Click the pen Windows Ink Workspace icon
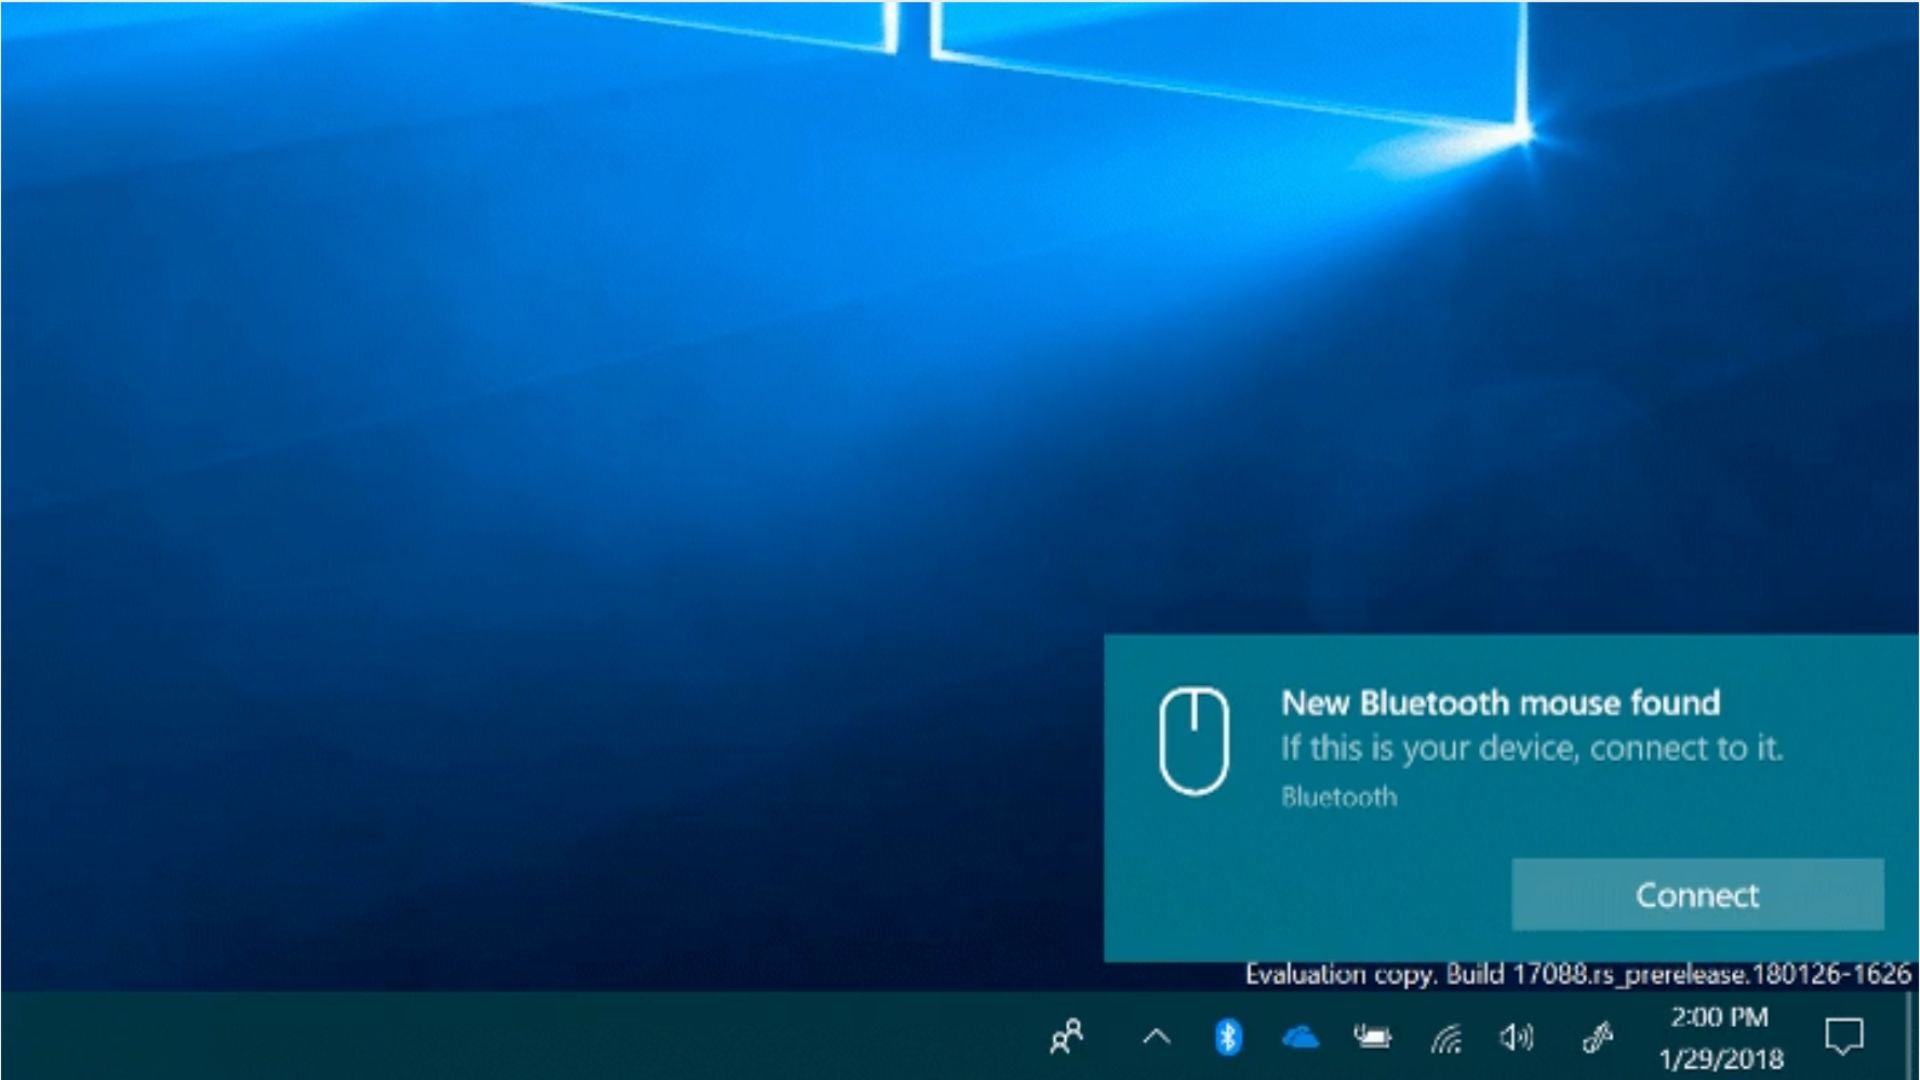The image size is (1920, 1080). [1597, 1038]
